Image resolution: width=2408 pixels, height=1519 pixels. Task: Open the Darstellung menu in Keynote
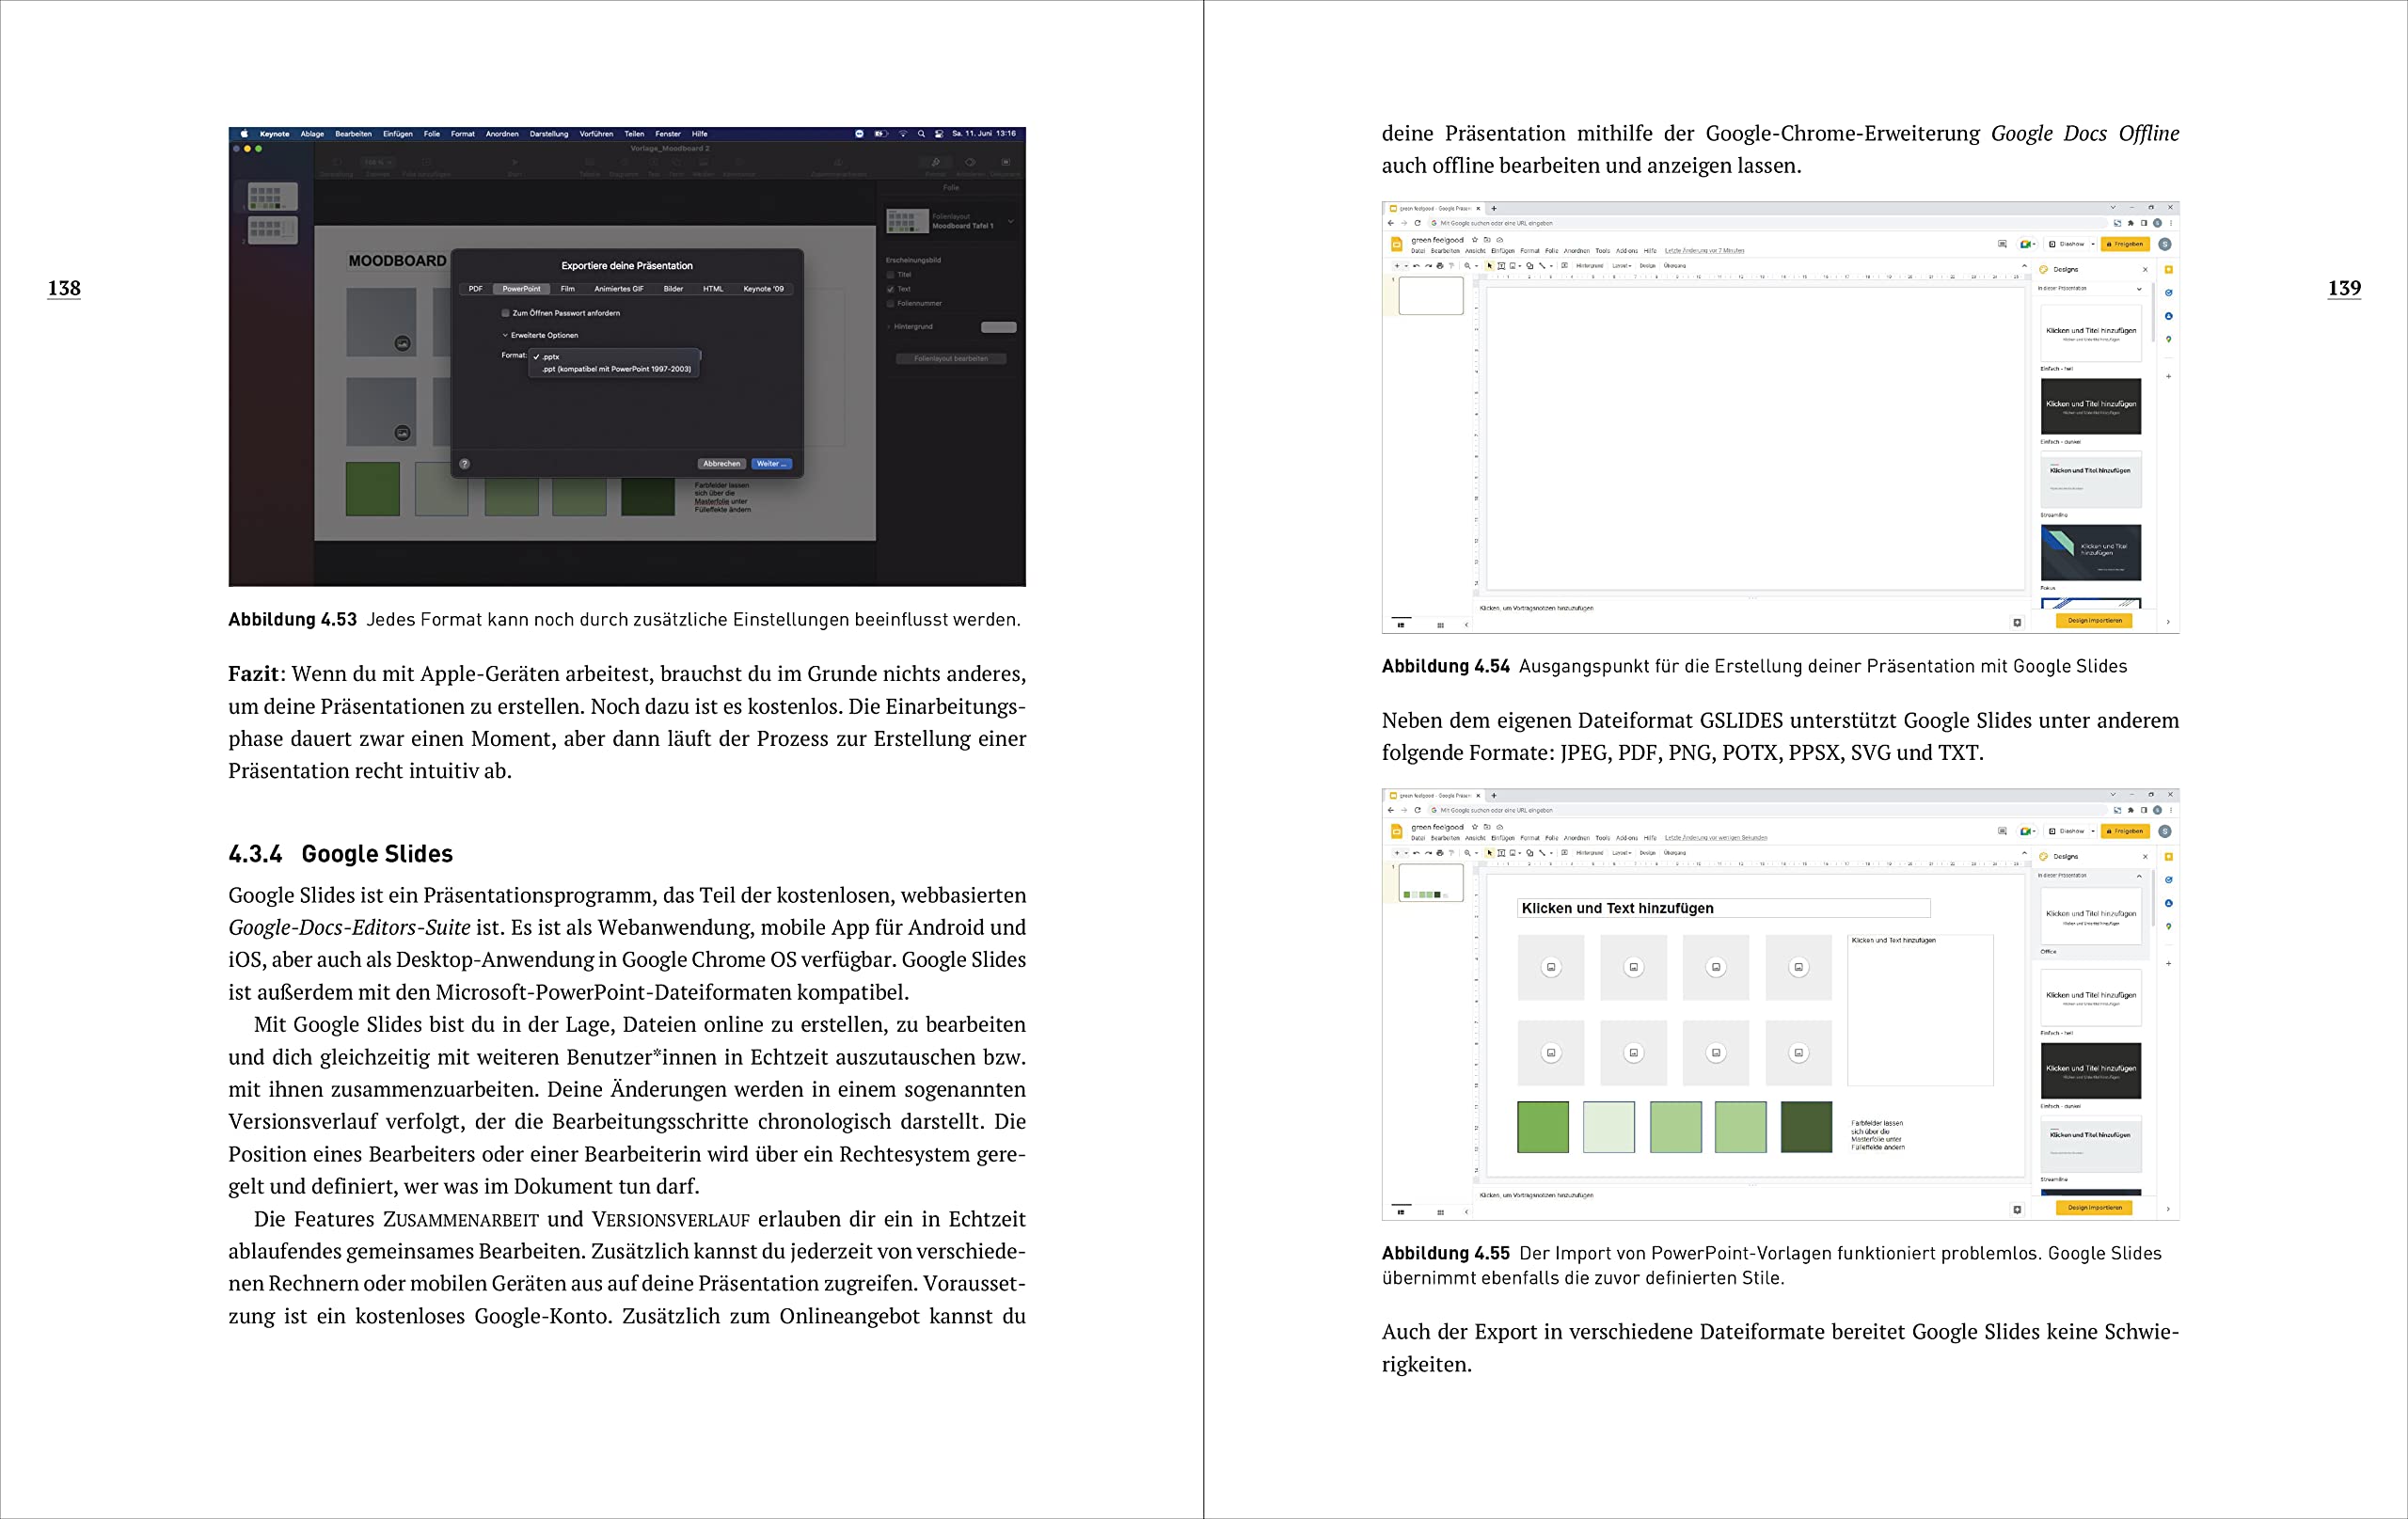[x=548, y=134]
